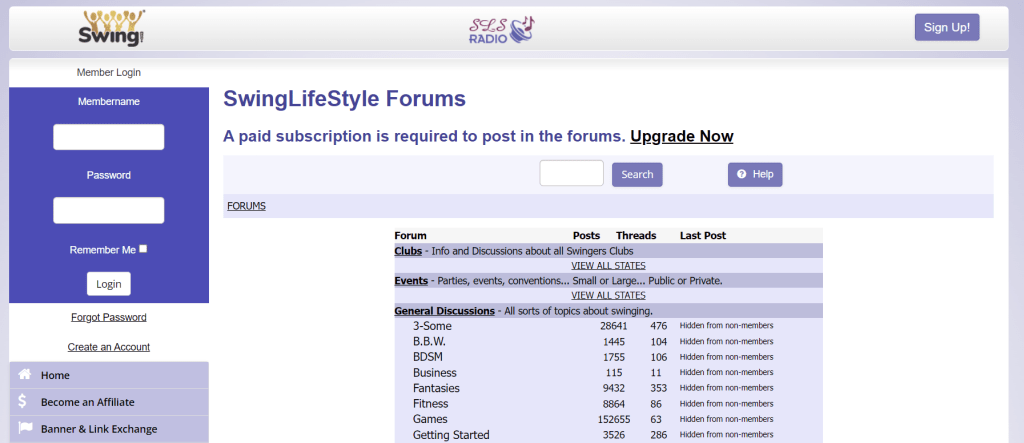This screenshot has height=443, width=1024.
Task: Click the flag icon for Banner exchange
Action: 25,429
